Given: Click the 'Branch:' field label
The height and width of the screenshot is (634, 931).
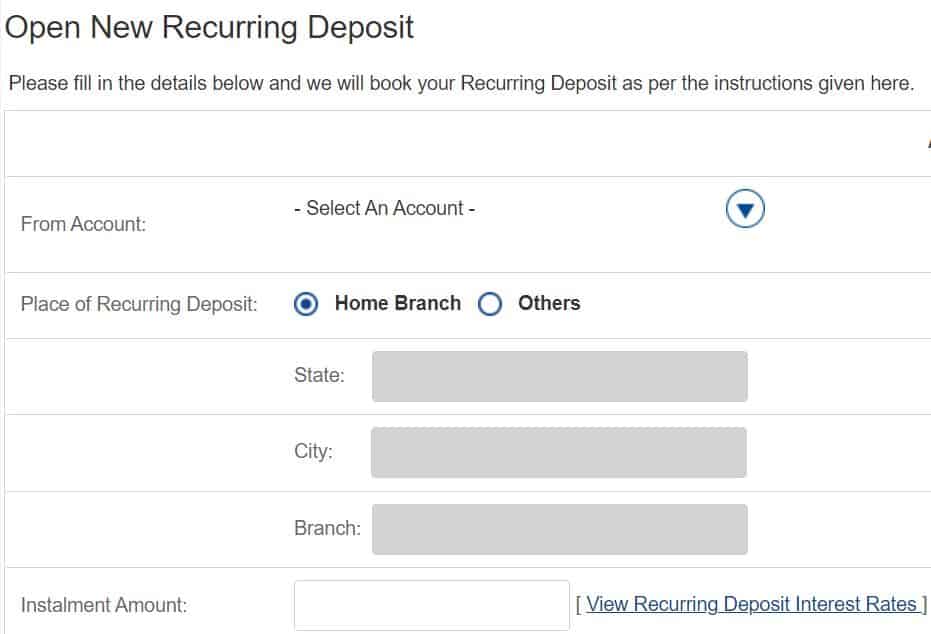Looking at the screenshot, I should (x=328, y=528).
